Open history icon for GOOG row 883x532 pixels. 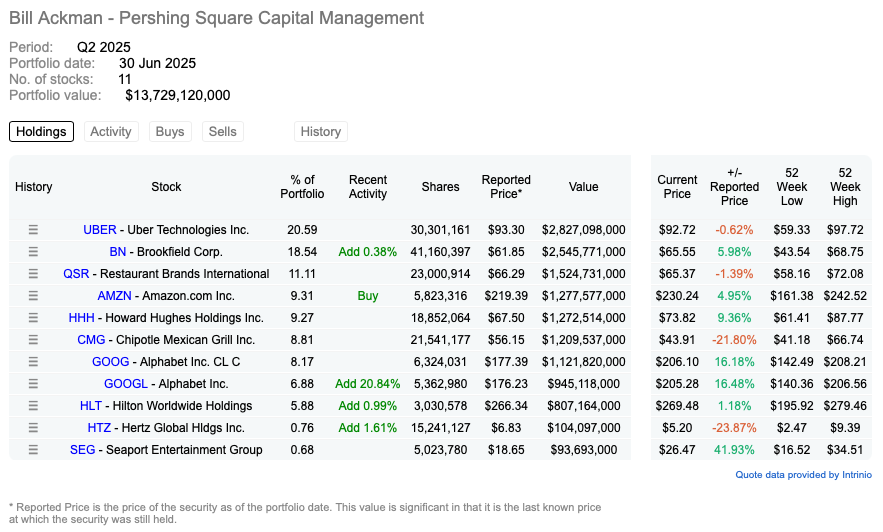[x=33, y=361]
